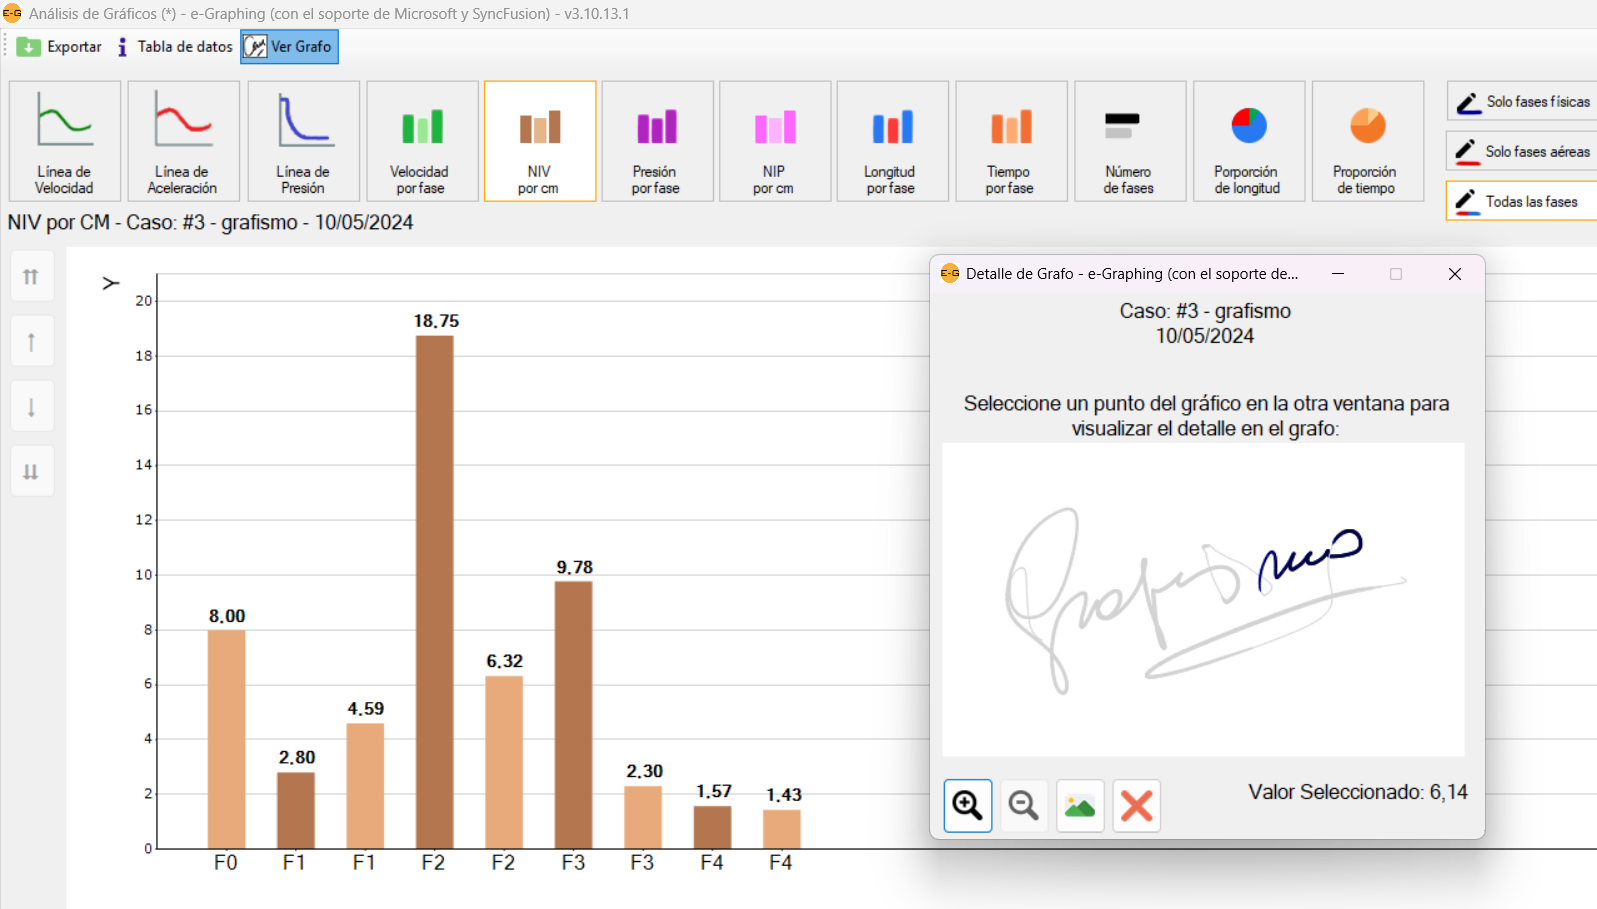Show the Proporción de longitud pie chart
The height and width of the screenshot is (909, 1597).
1248,141
